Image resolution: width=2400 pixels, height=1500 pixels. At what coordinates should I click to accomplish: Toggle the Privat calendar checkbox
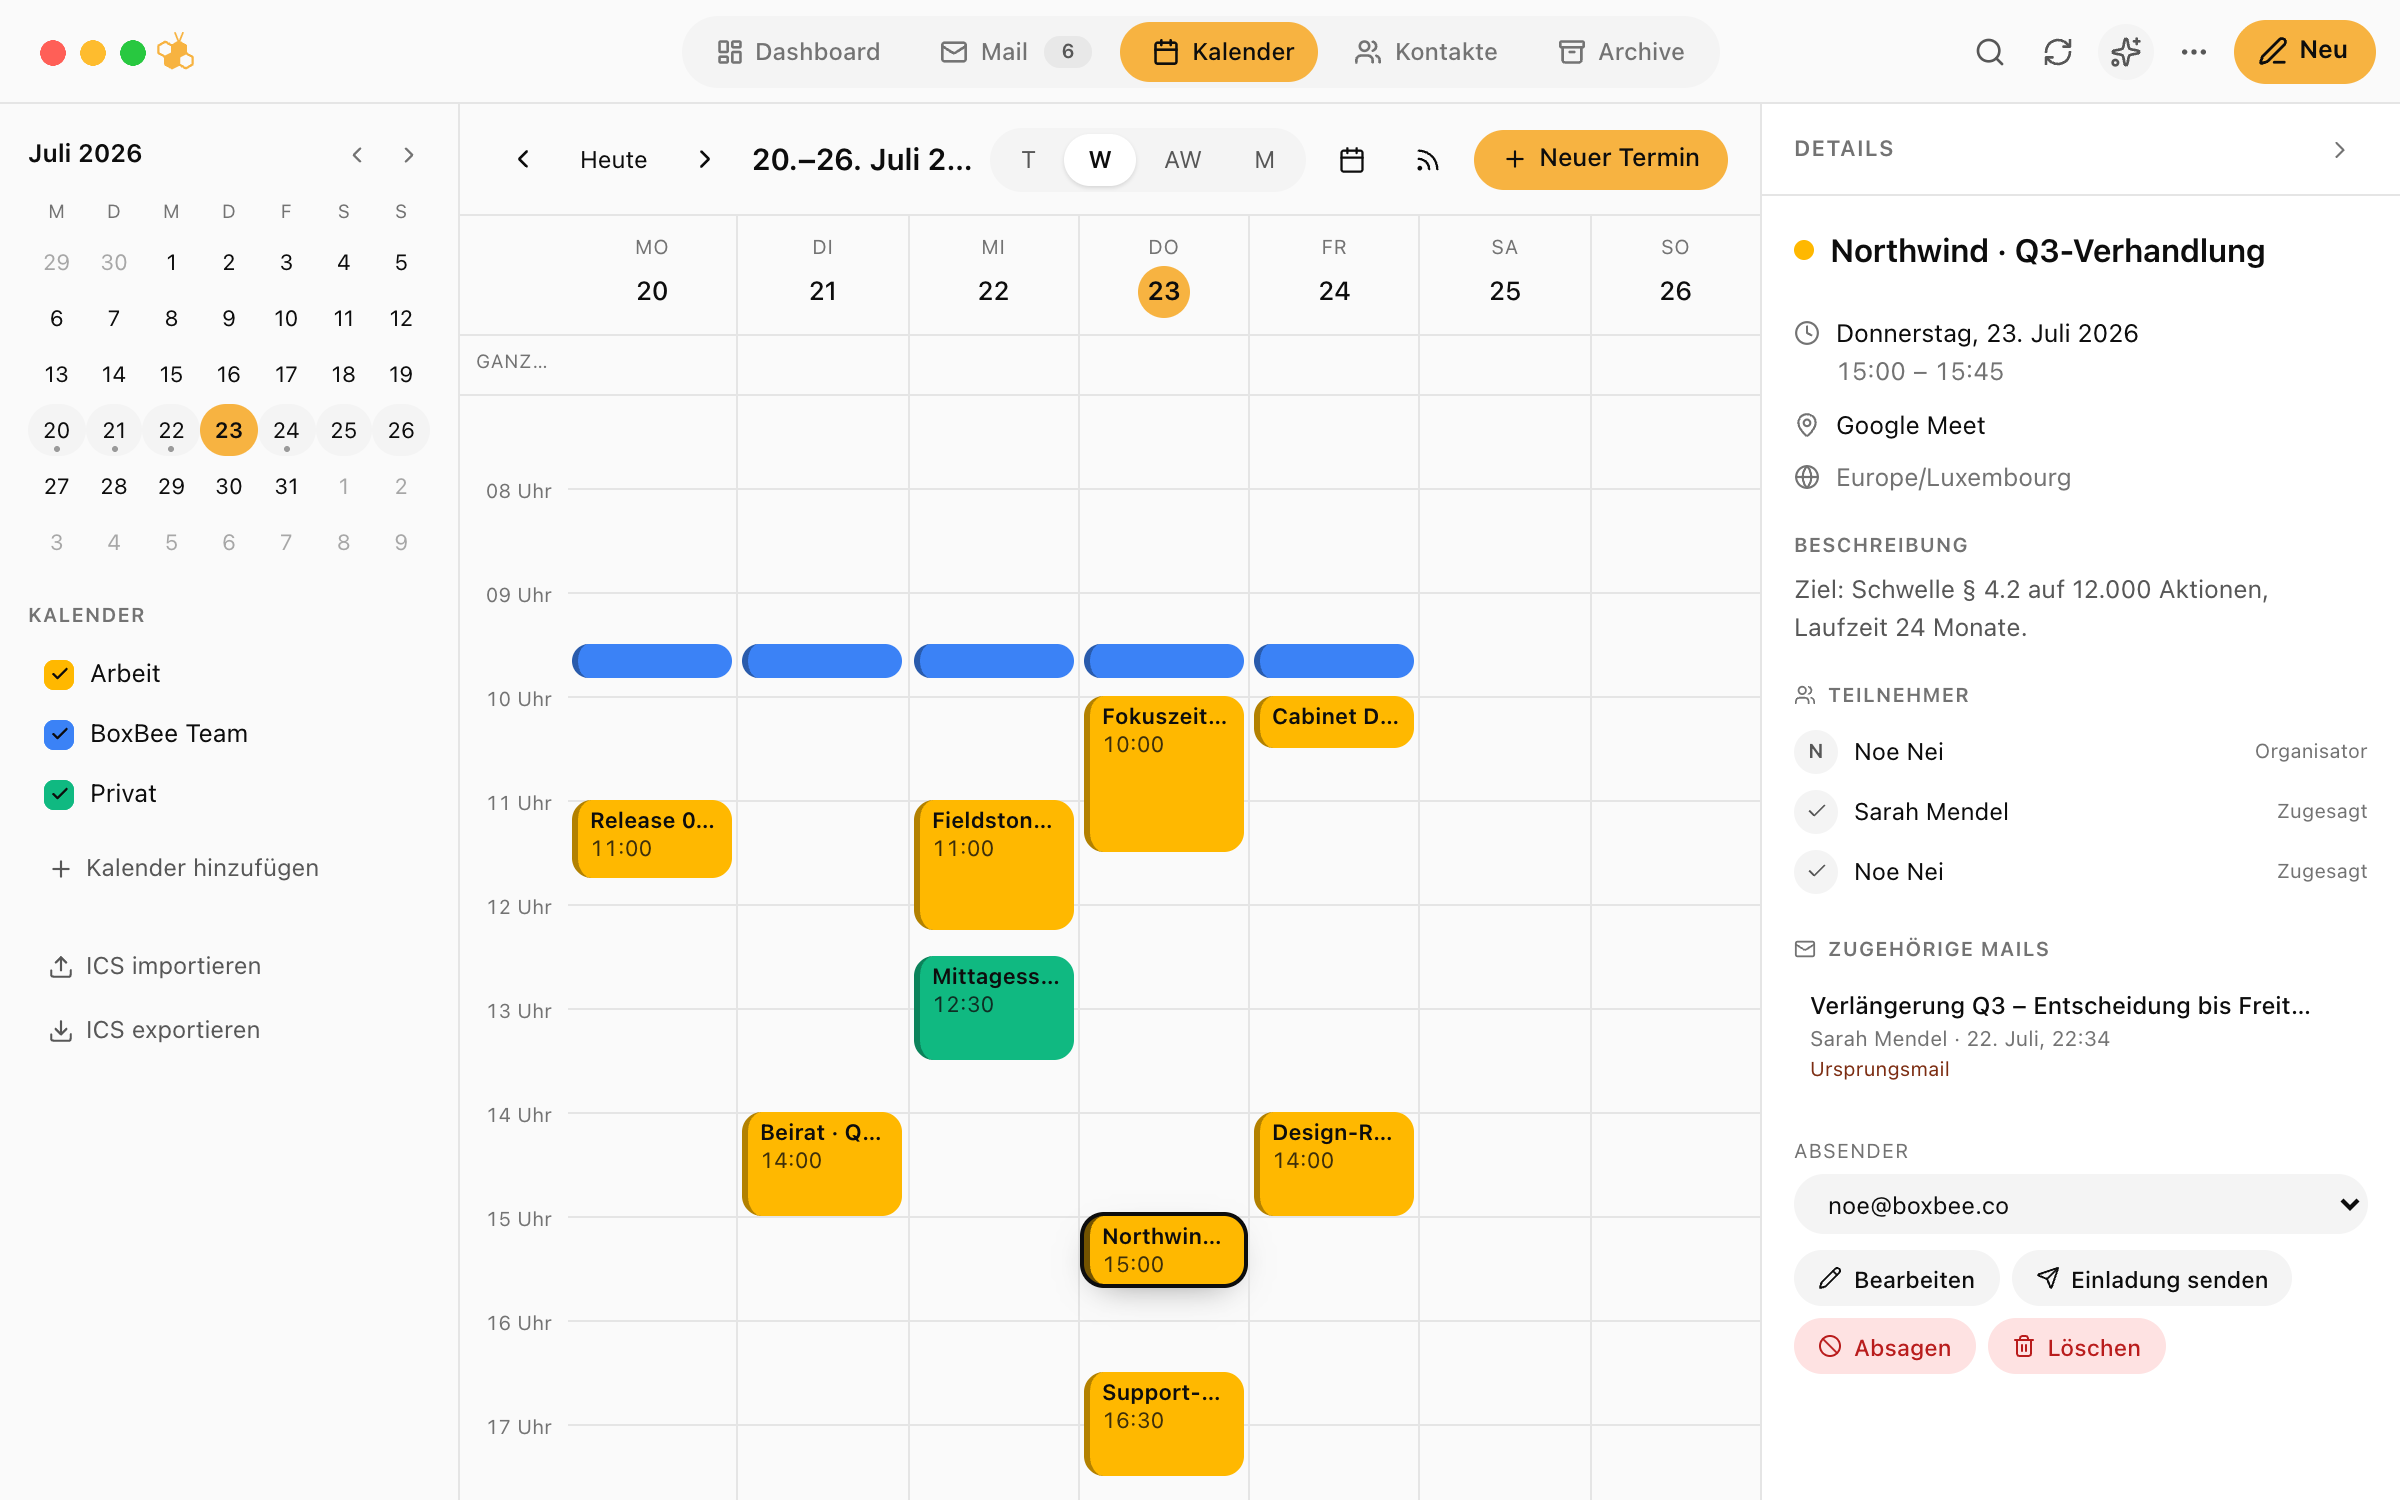59,794
